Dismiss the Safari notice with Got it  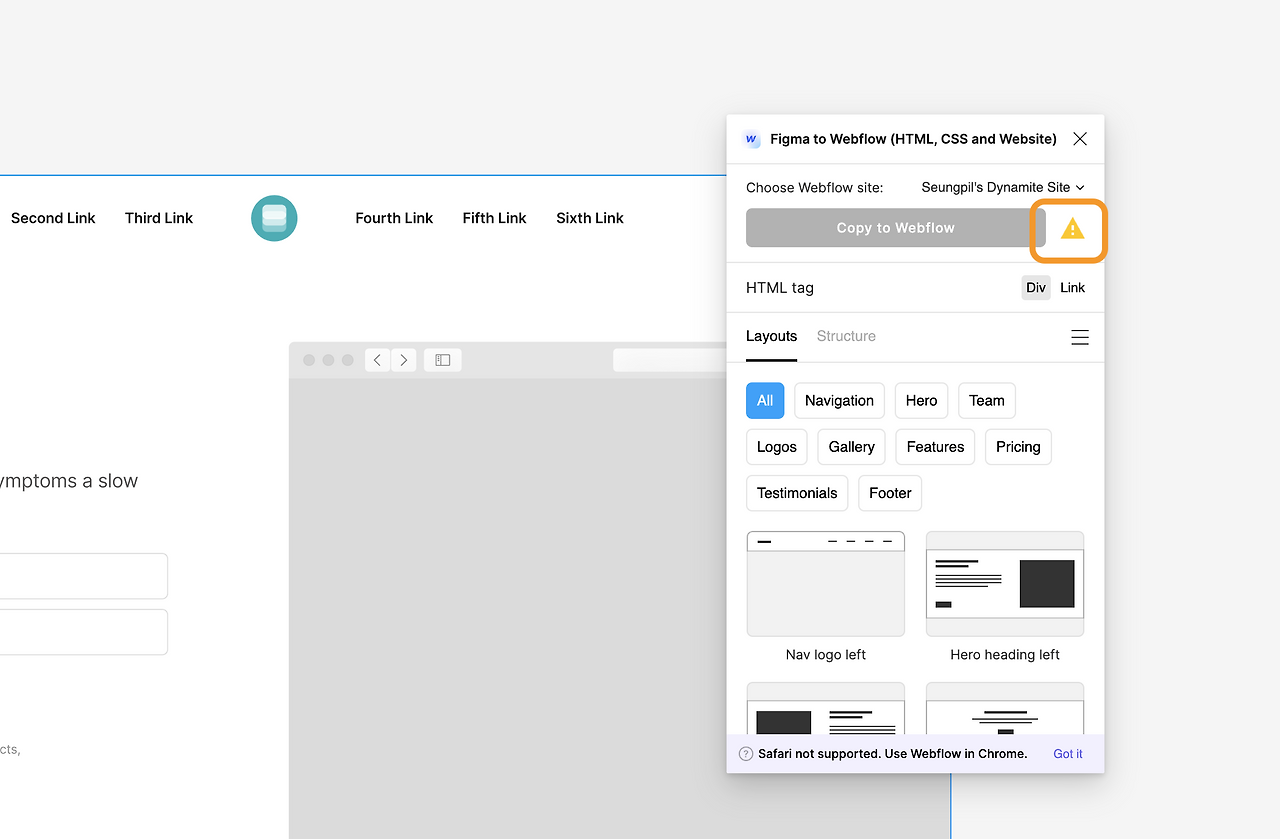[1067, 753]
